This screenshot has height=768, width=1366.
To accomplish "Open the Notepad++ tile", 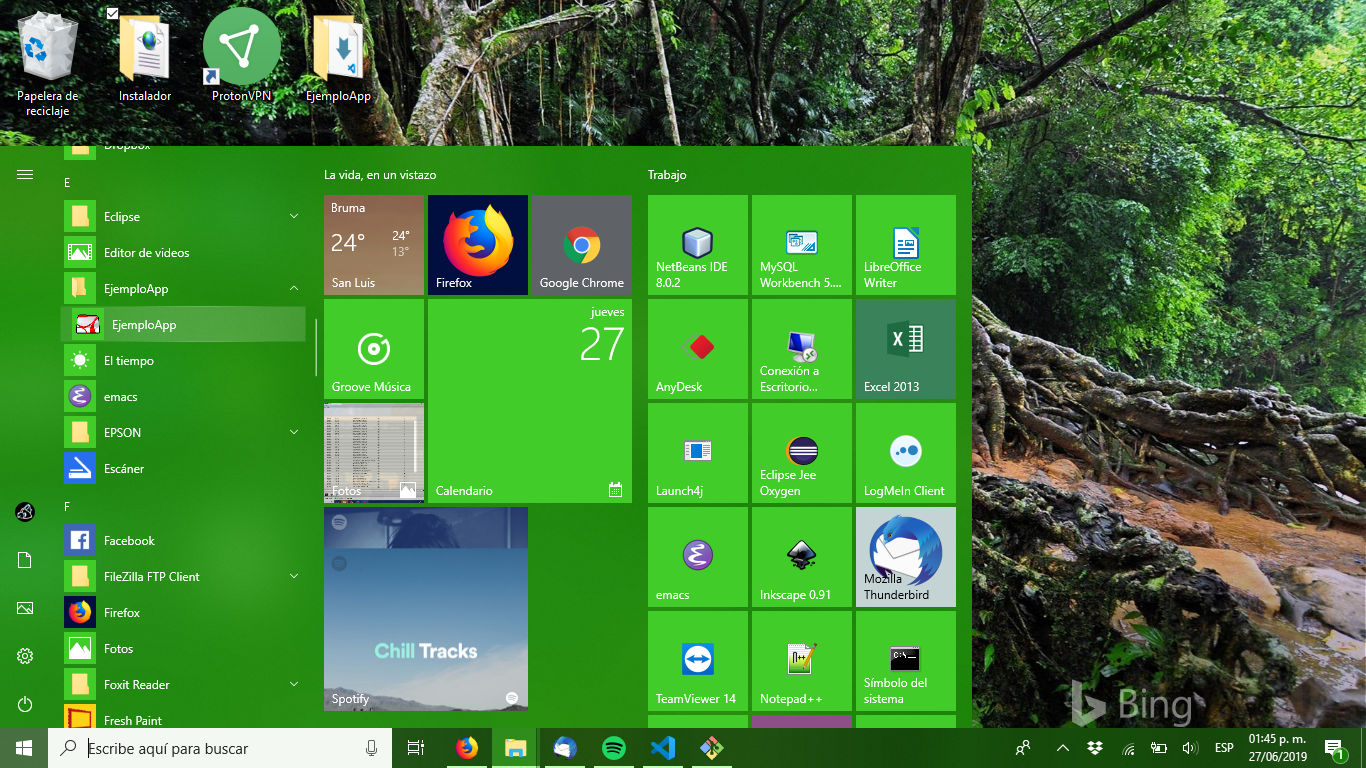I will click(802, 661).
